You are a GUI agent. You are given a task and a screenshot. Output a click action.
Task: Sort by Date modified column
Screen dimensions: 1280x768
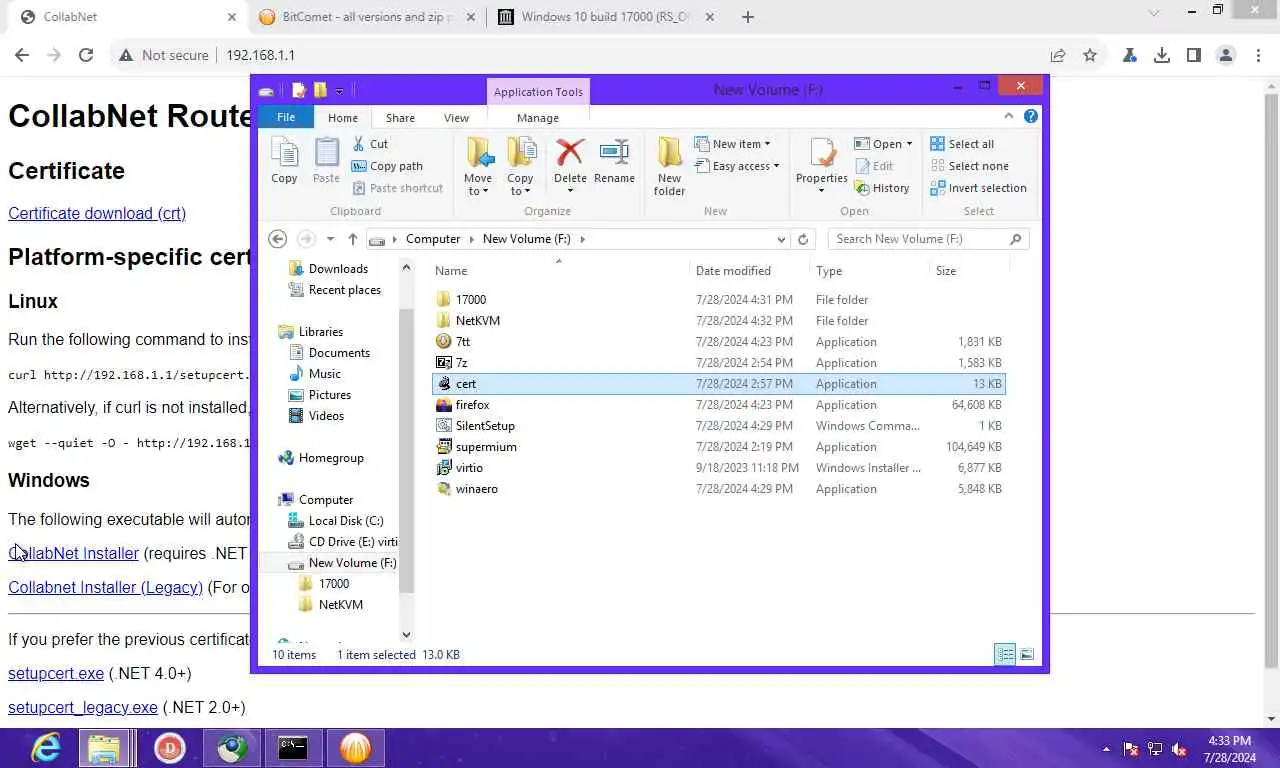tap(749, 271)
